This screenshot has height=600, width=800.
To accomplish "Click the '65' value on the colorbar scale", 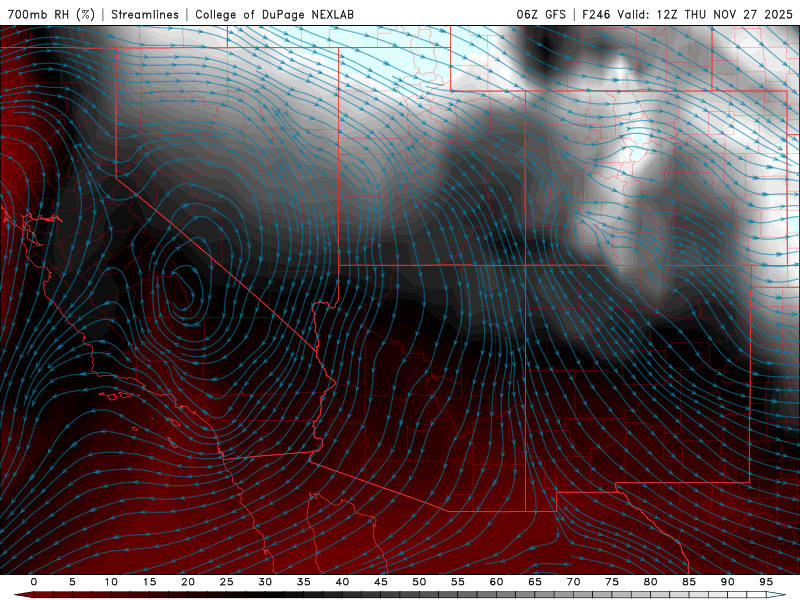I will 535,582.
